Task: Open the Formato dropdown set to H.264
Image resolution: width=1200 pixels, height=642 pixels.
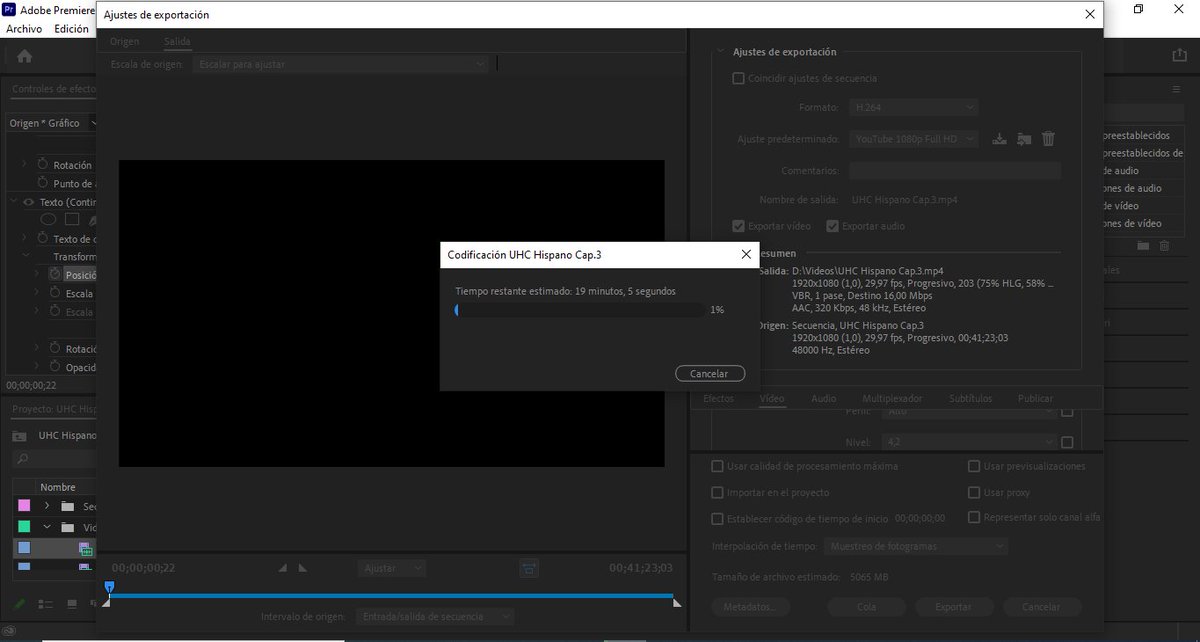Action: 912,107
